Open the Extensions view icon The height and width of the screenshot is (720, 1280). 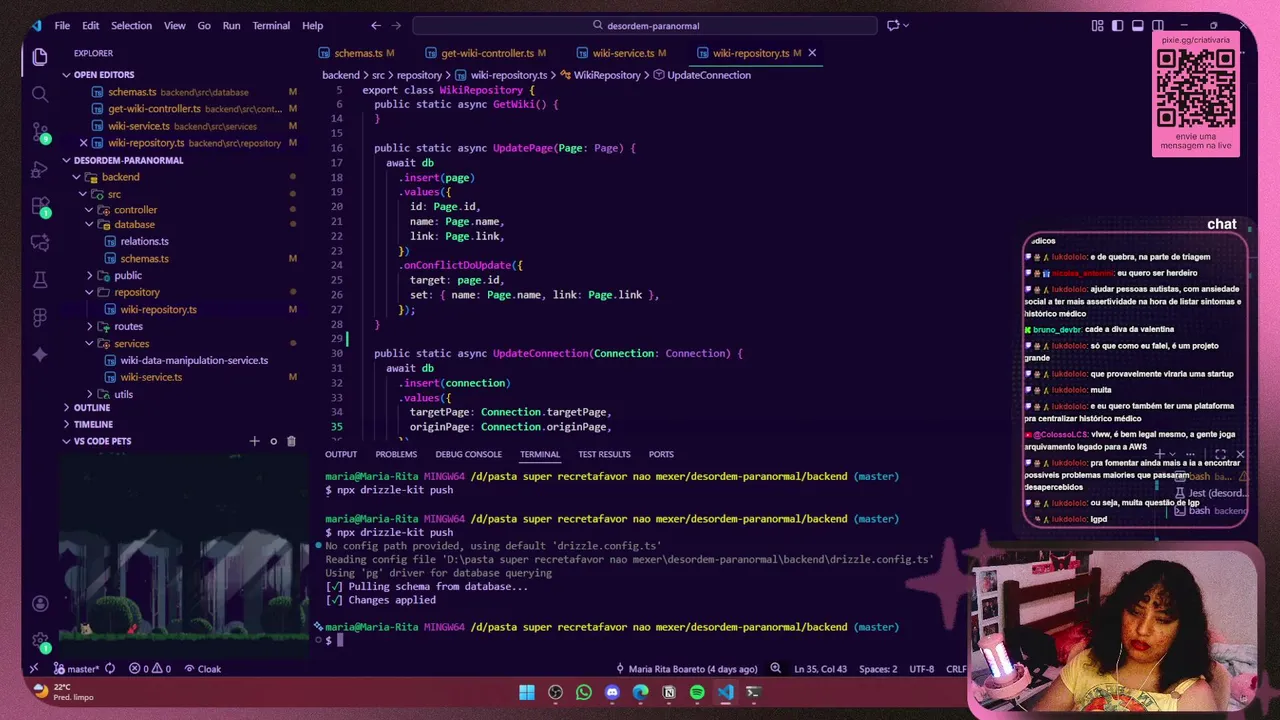coord(40,207)
